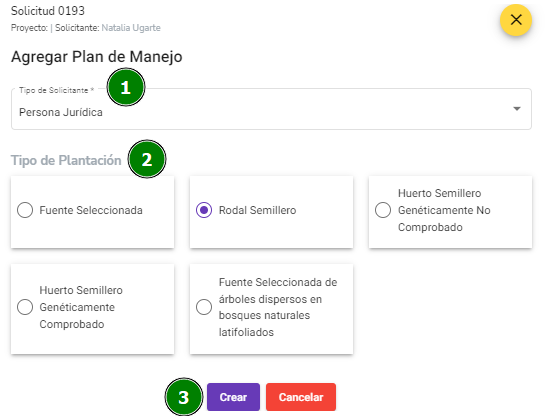545x416 pixels.
Task: Click the green step 1 marker
Action: point(126,87)
